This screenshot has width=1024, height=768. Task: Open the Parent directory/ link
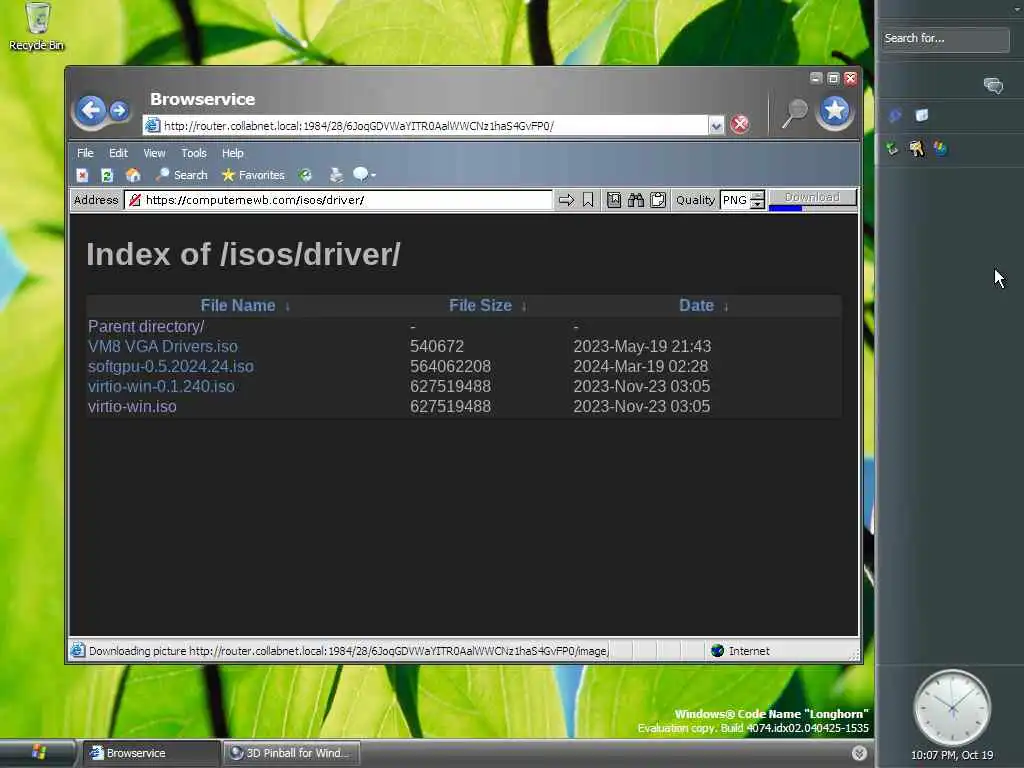tap(146, 327)
